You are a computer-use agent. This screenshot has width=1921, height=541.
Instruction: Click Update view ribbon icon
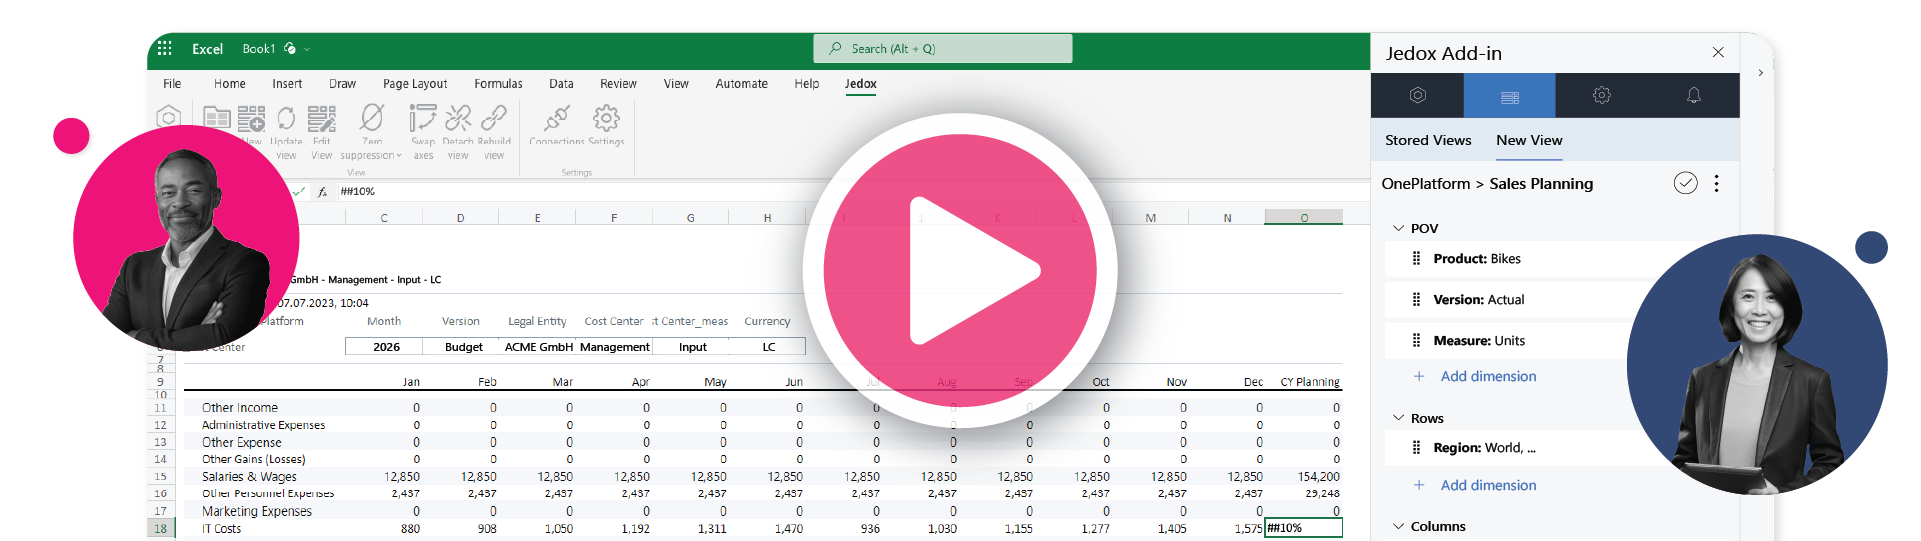tap(286, 118)
